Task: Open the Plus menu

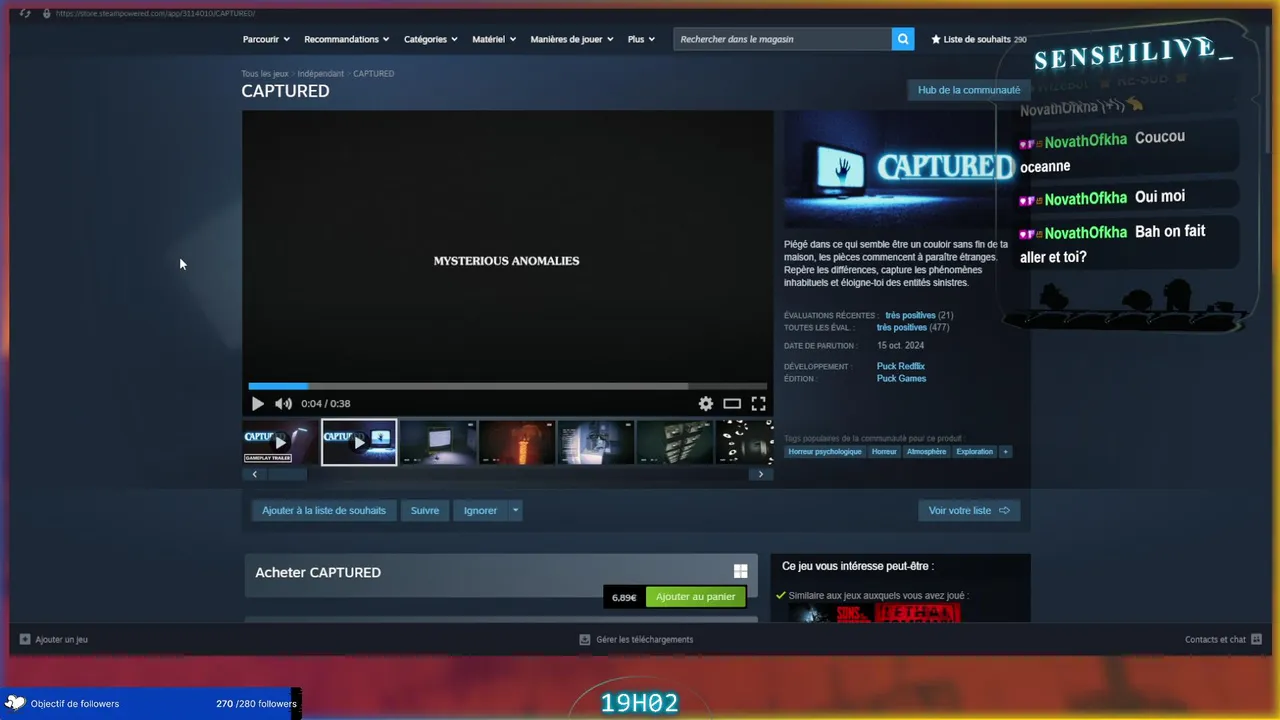Action: click(641, 39)
